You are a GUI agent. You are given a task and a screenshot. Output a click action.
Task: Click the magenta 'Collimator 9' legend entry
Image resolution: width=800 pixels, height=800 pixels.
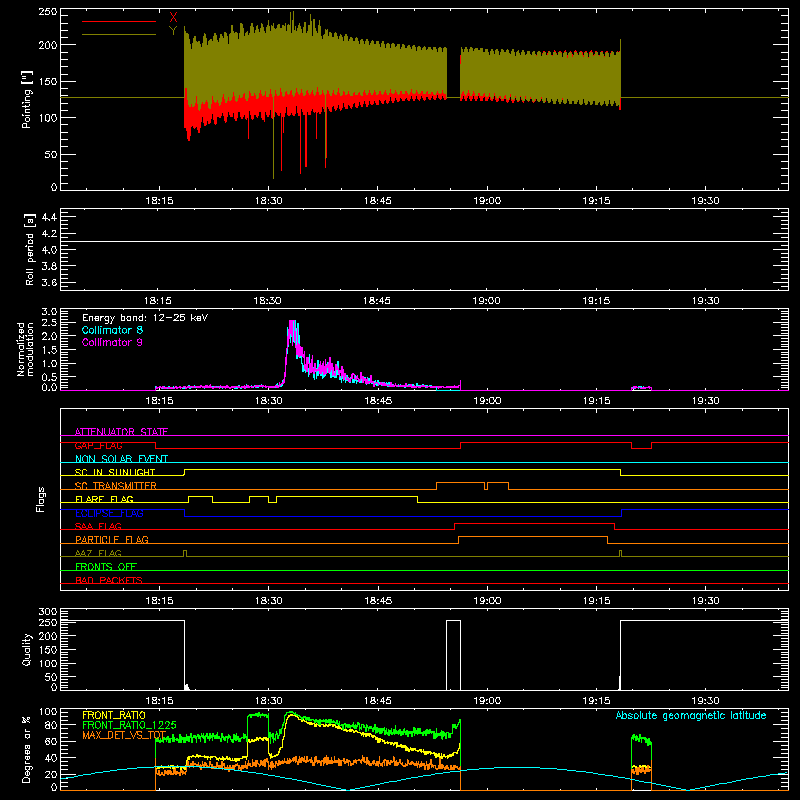pyautogui.click(x=112, y=342)
